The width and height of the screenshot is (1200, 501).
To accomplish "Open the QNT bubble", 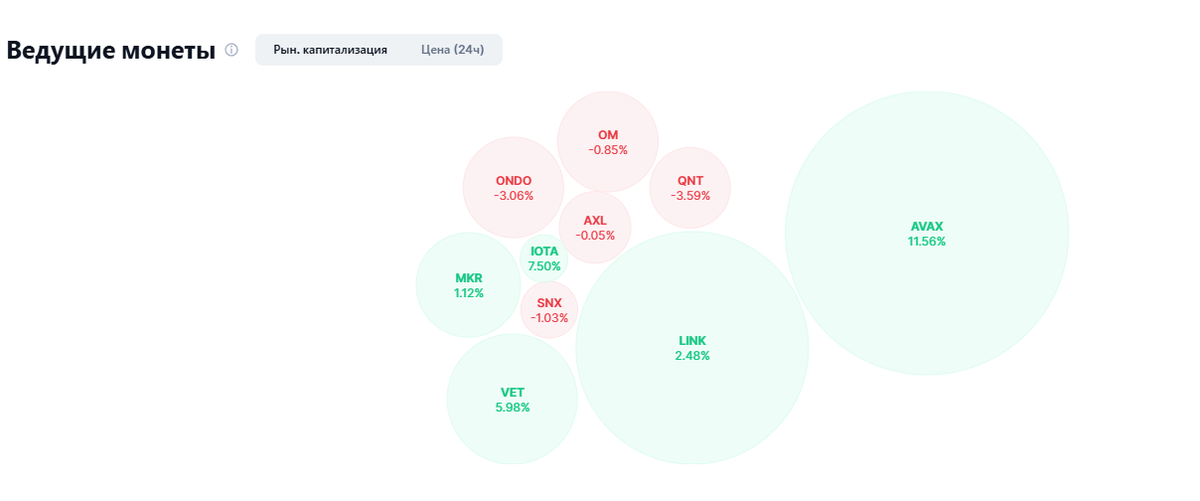I will point(690,188).
